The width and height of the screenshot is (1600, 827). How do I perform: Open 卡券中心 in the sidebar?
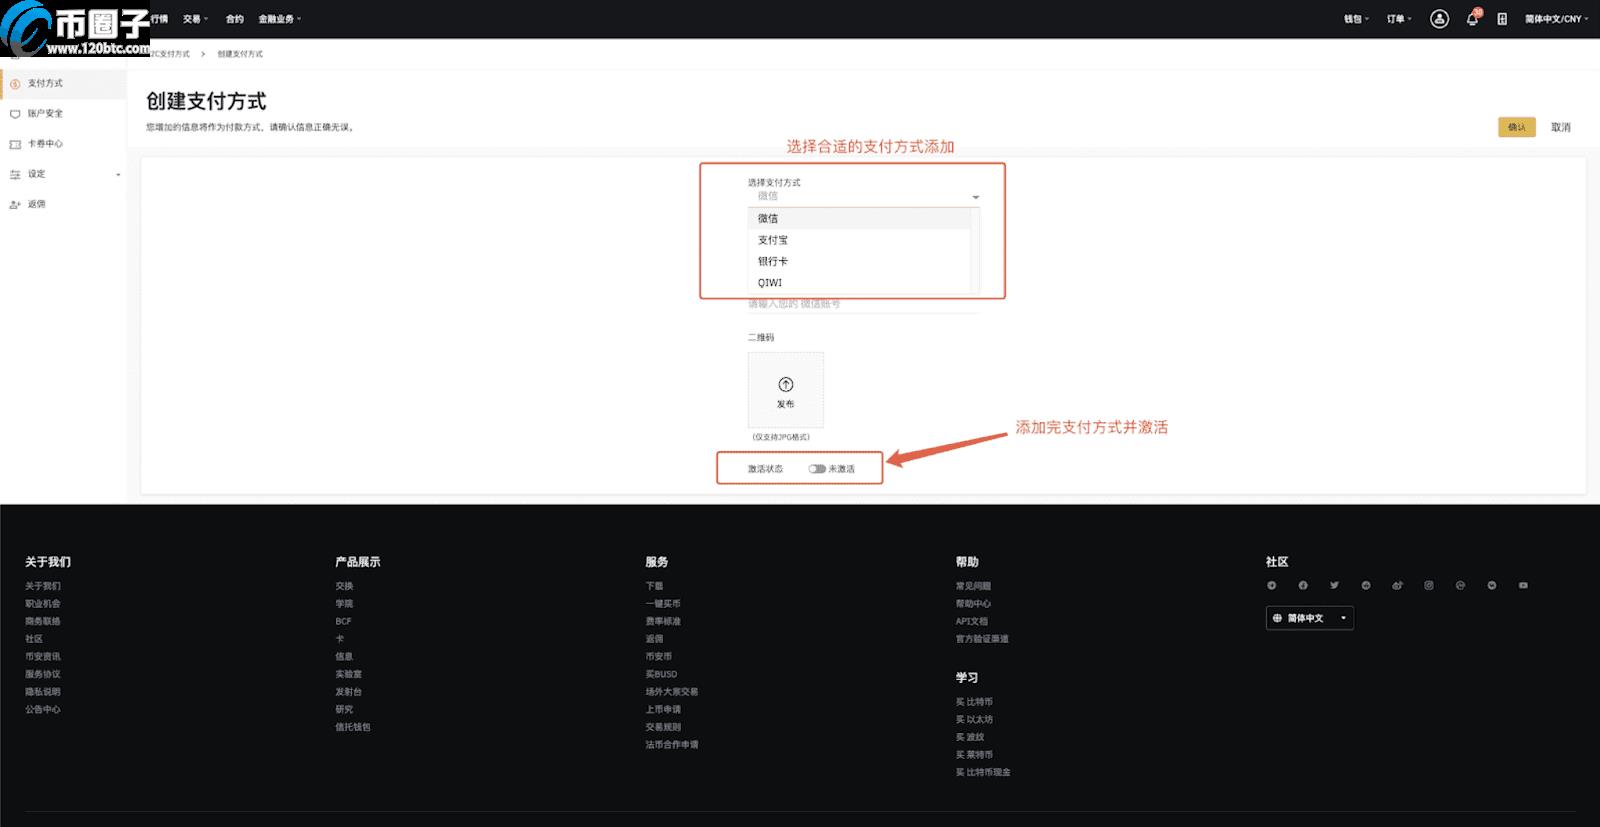tap(45, 144)
